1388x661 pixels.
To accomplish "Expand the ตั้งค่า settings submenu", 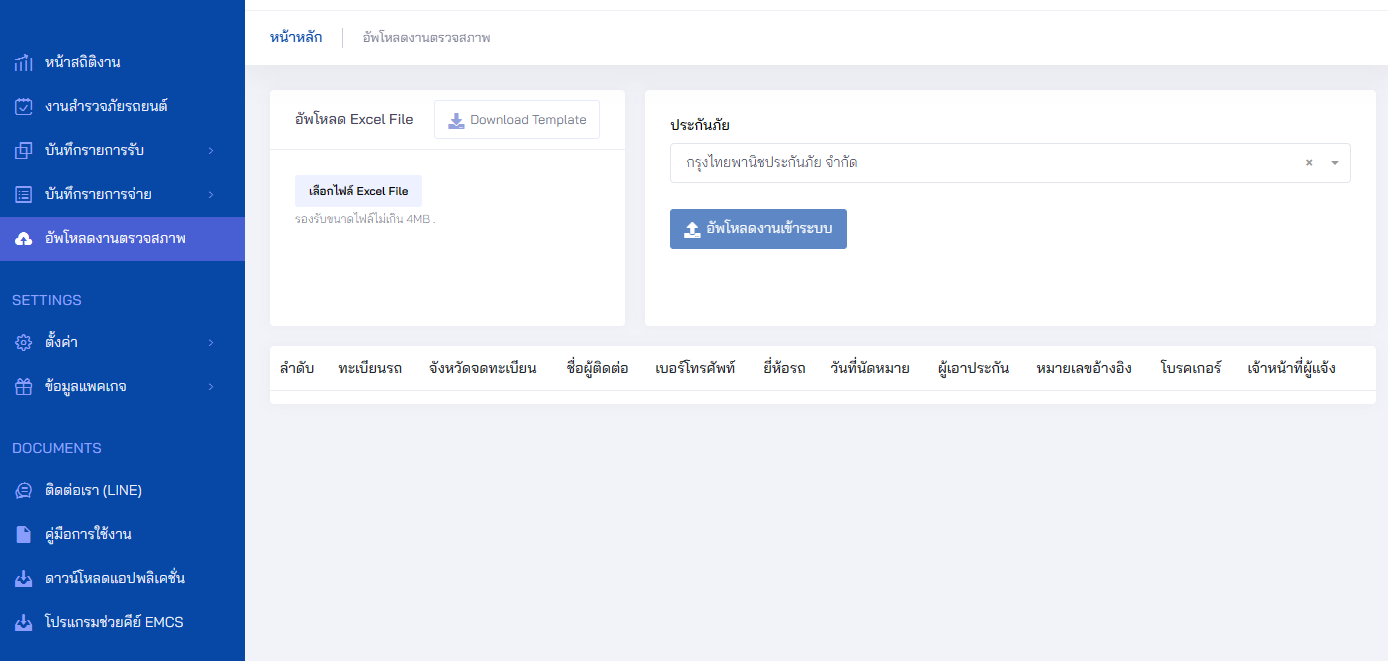I will point(210,342).
